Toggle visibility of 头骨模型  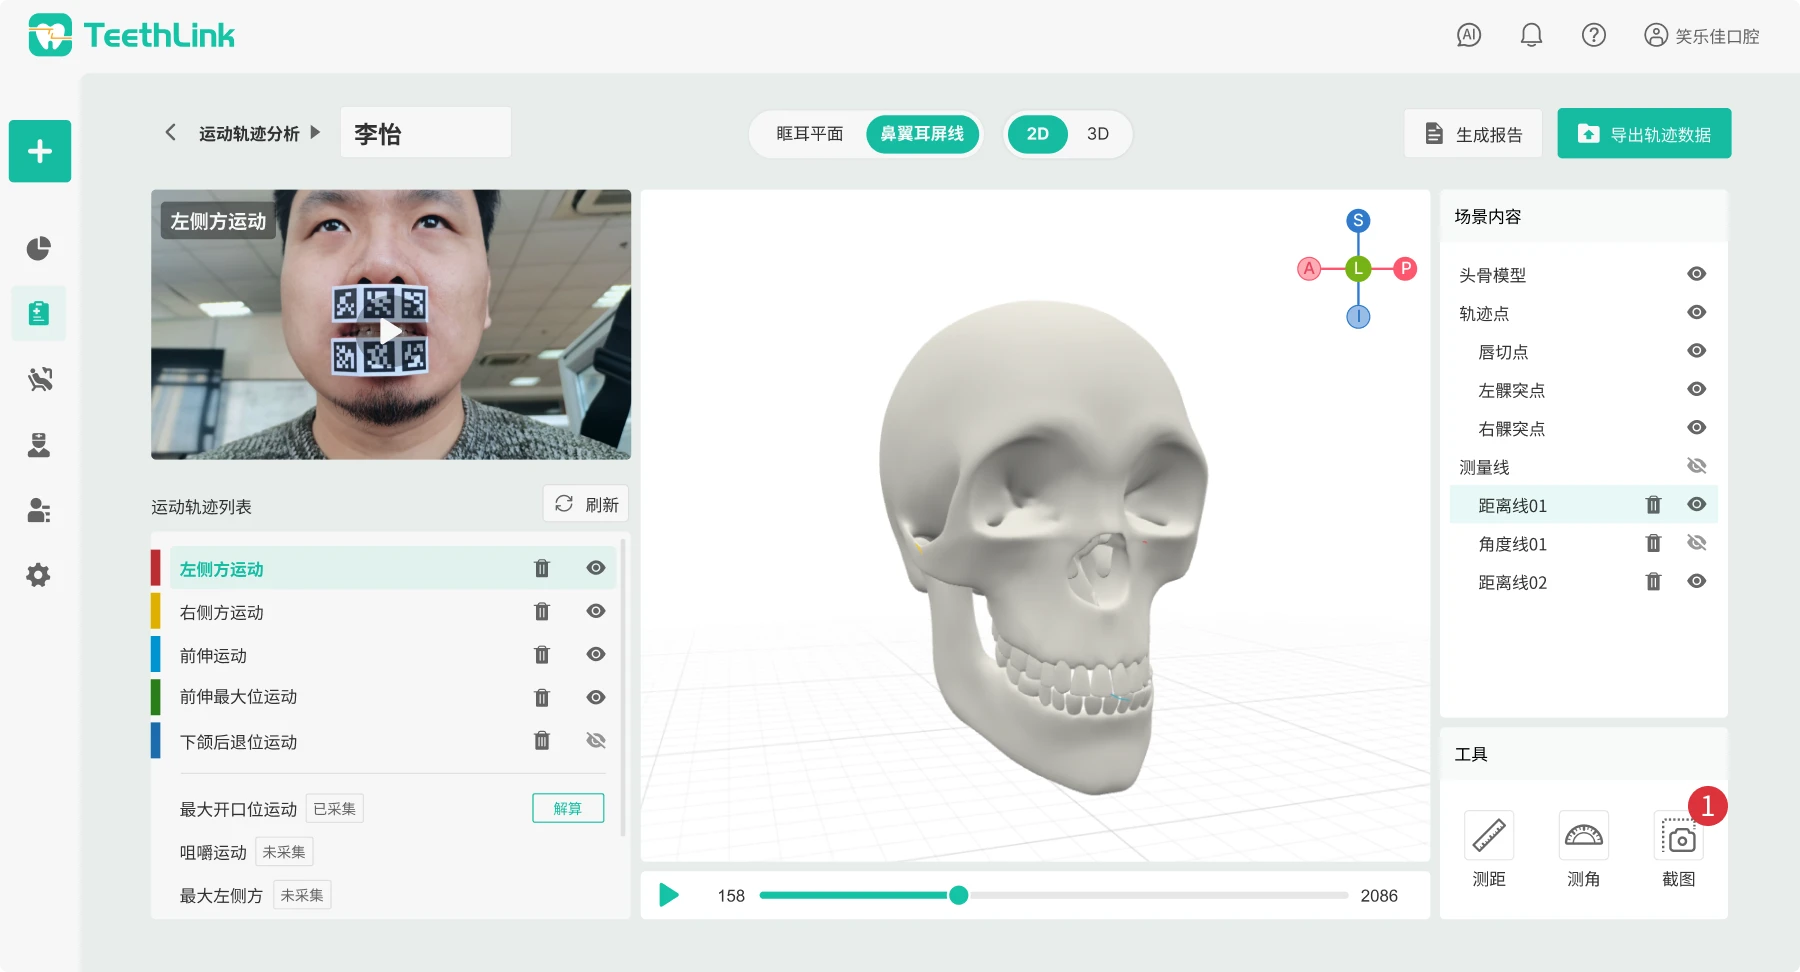point(1697,274)
